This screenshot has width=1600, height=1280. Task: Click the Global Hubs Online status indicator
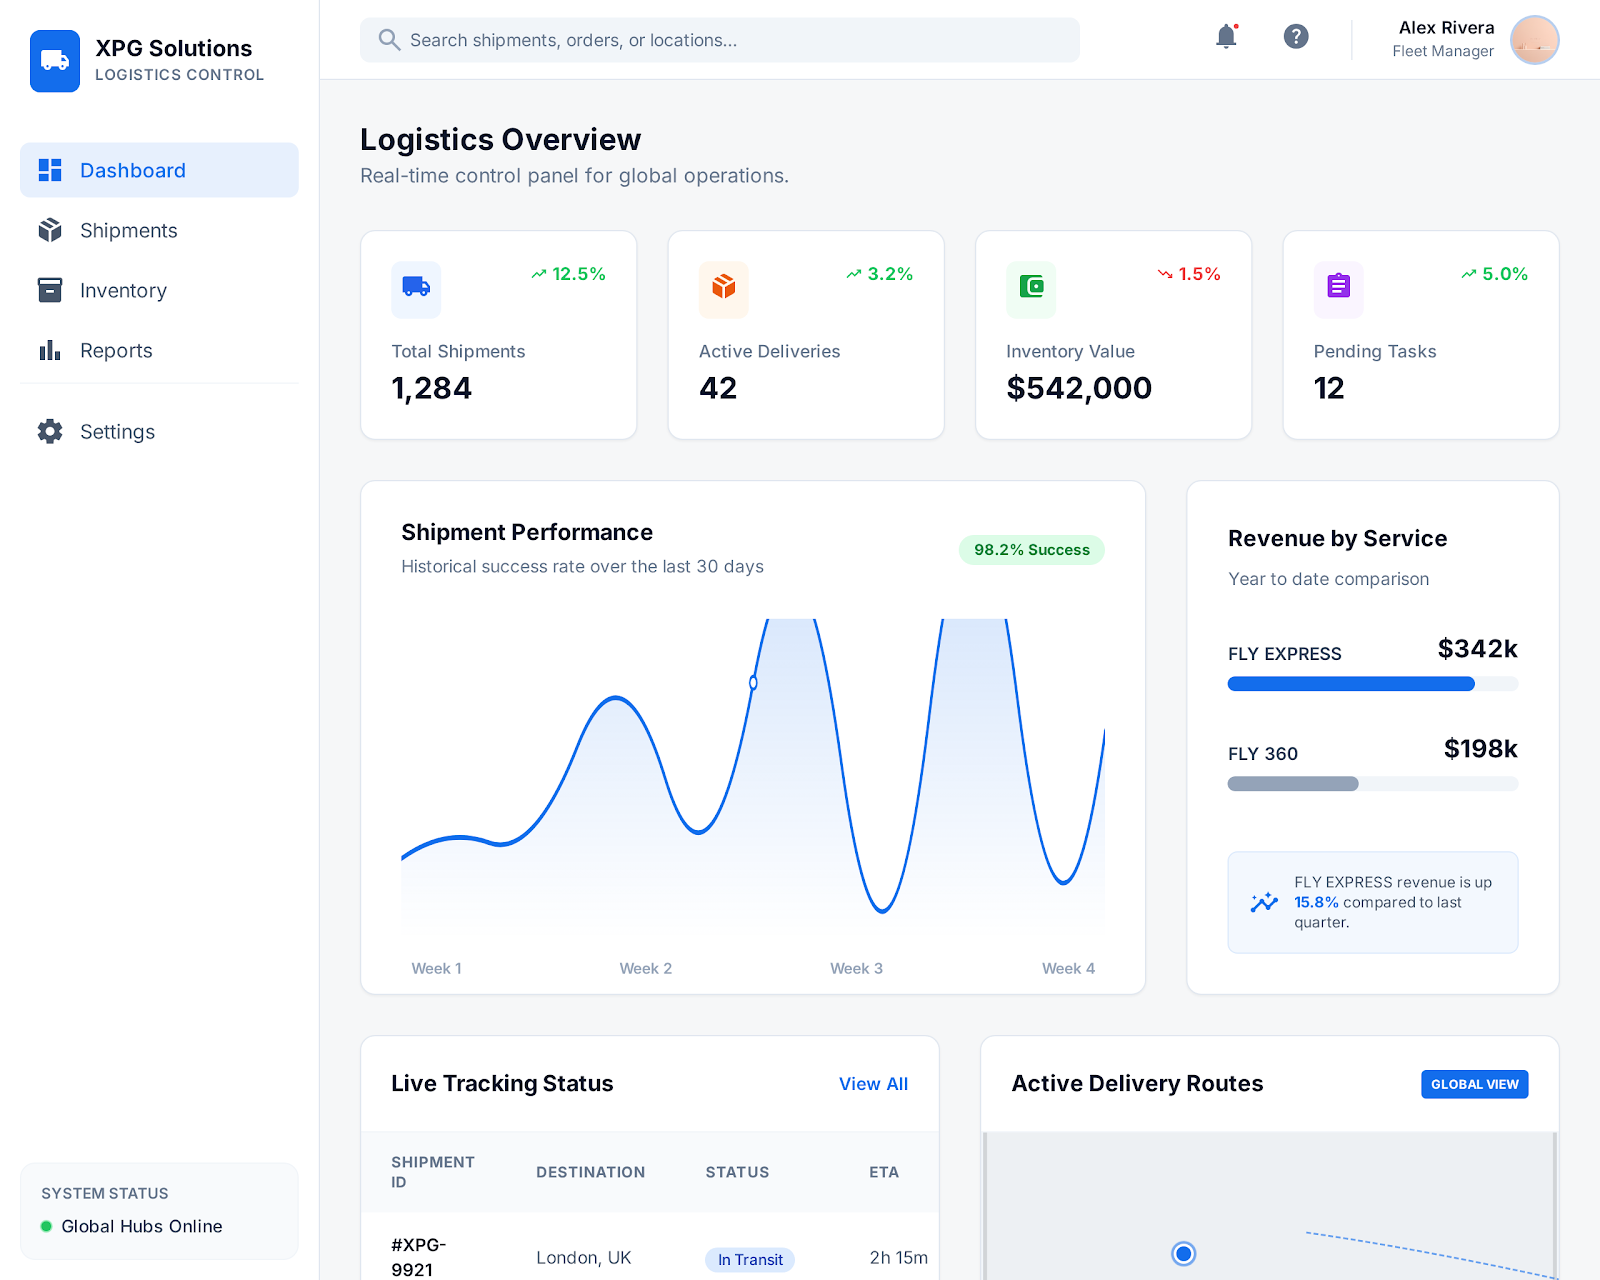[x=131, y=1226]
